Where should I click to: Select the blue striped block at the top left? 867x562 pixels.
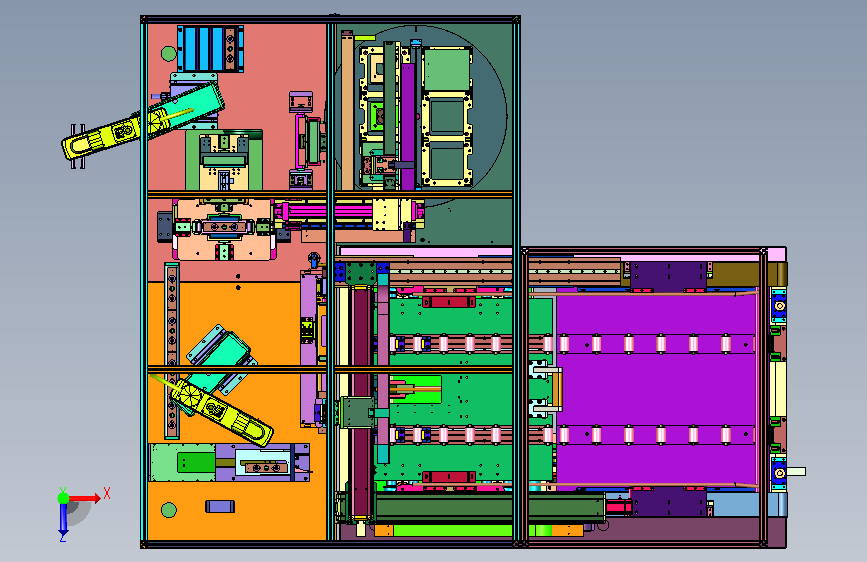point(210,49)
